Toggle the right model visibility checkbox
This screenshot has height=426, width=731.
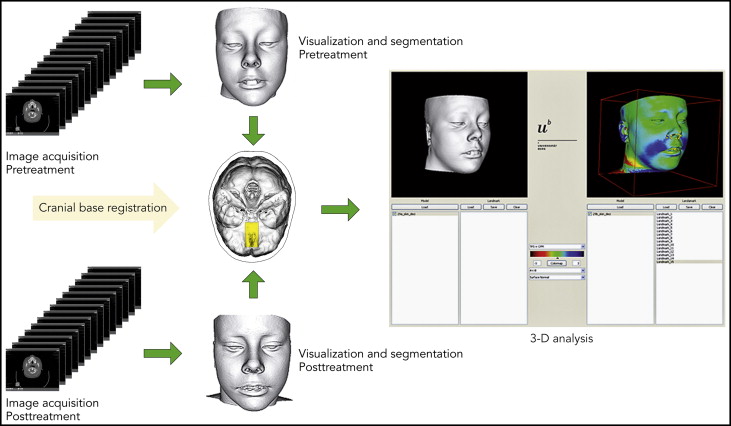(x=588, y=215)
